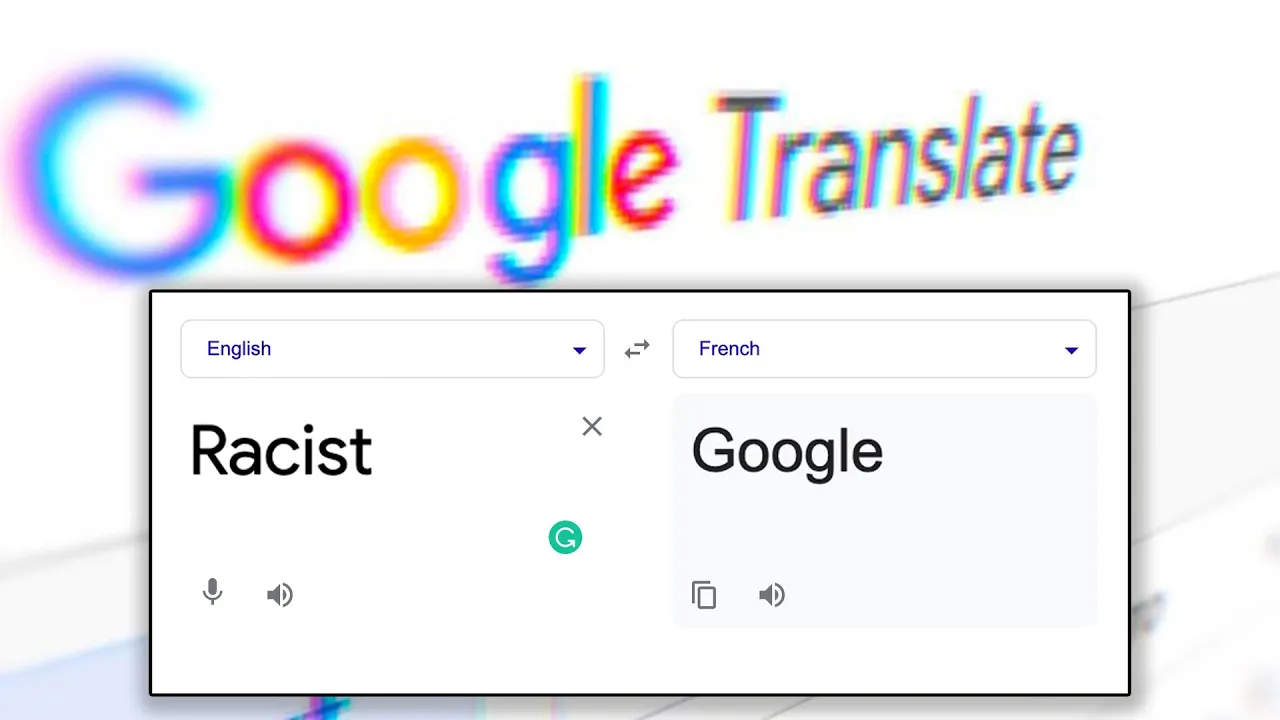Select the English language label
Screen dimensions: 1280x720
239,349
